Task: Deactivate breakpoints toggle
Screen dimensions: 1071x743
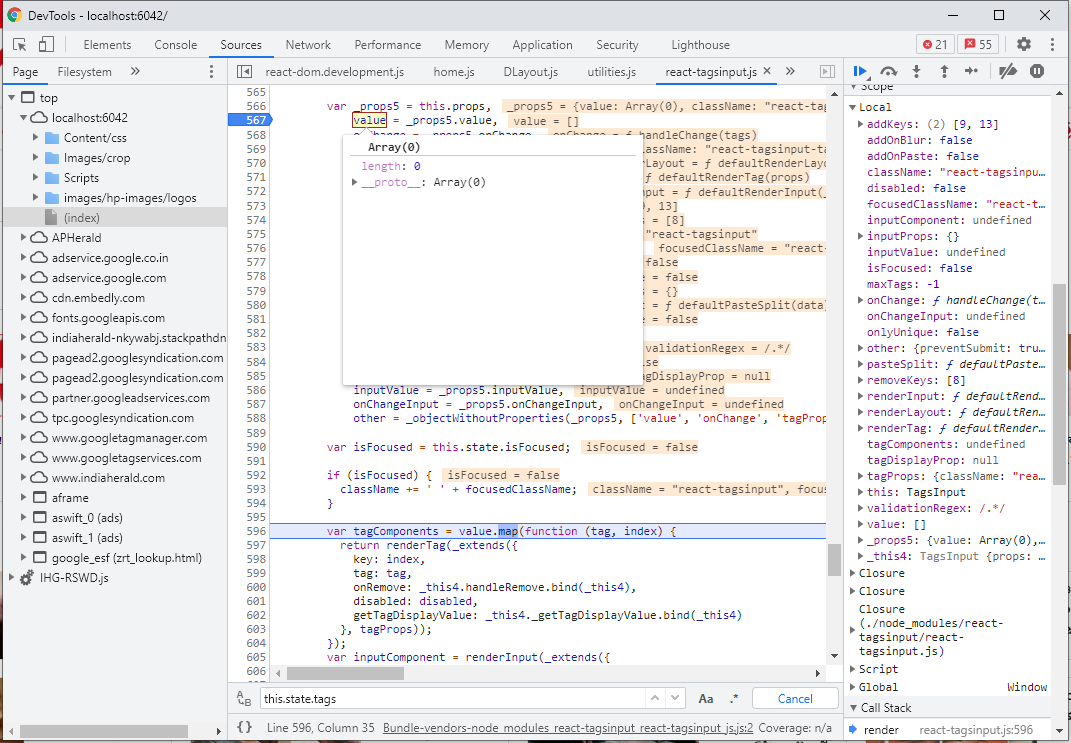Action: tap(1008, 71)
